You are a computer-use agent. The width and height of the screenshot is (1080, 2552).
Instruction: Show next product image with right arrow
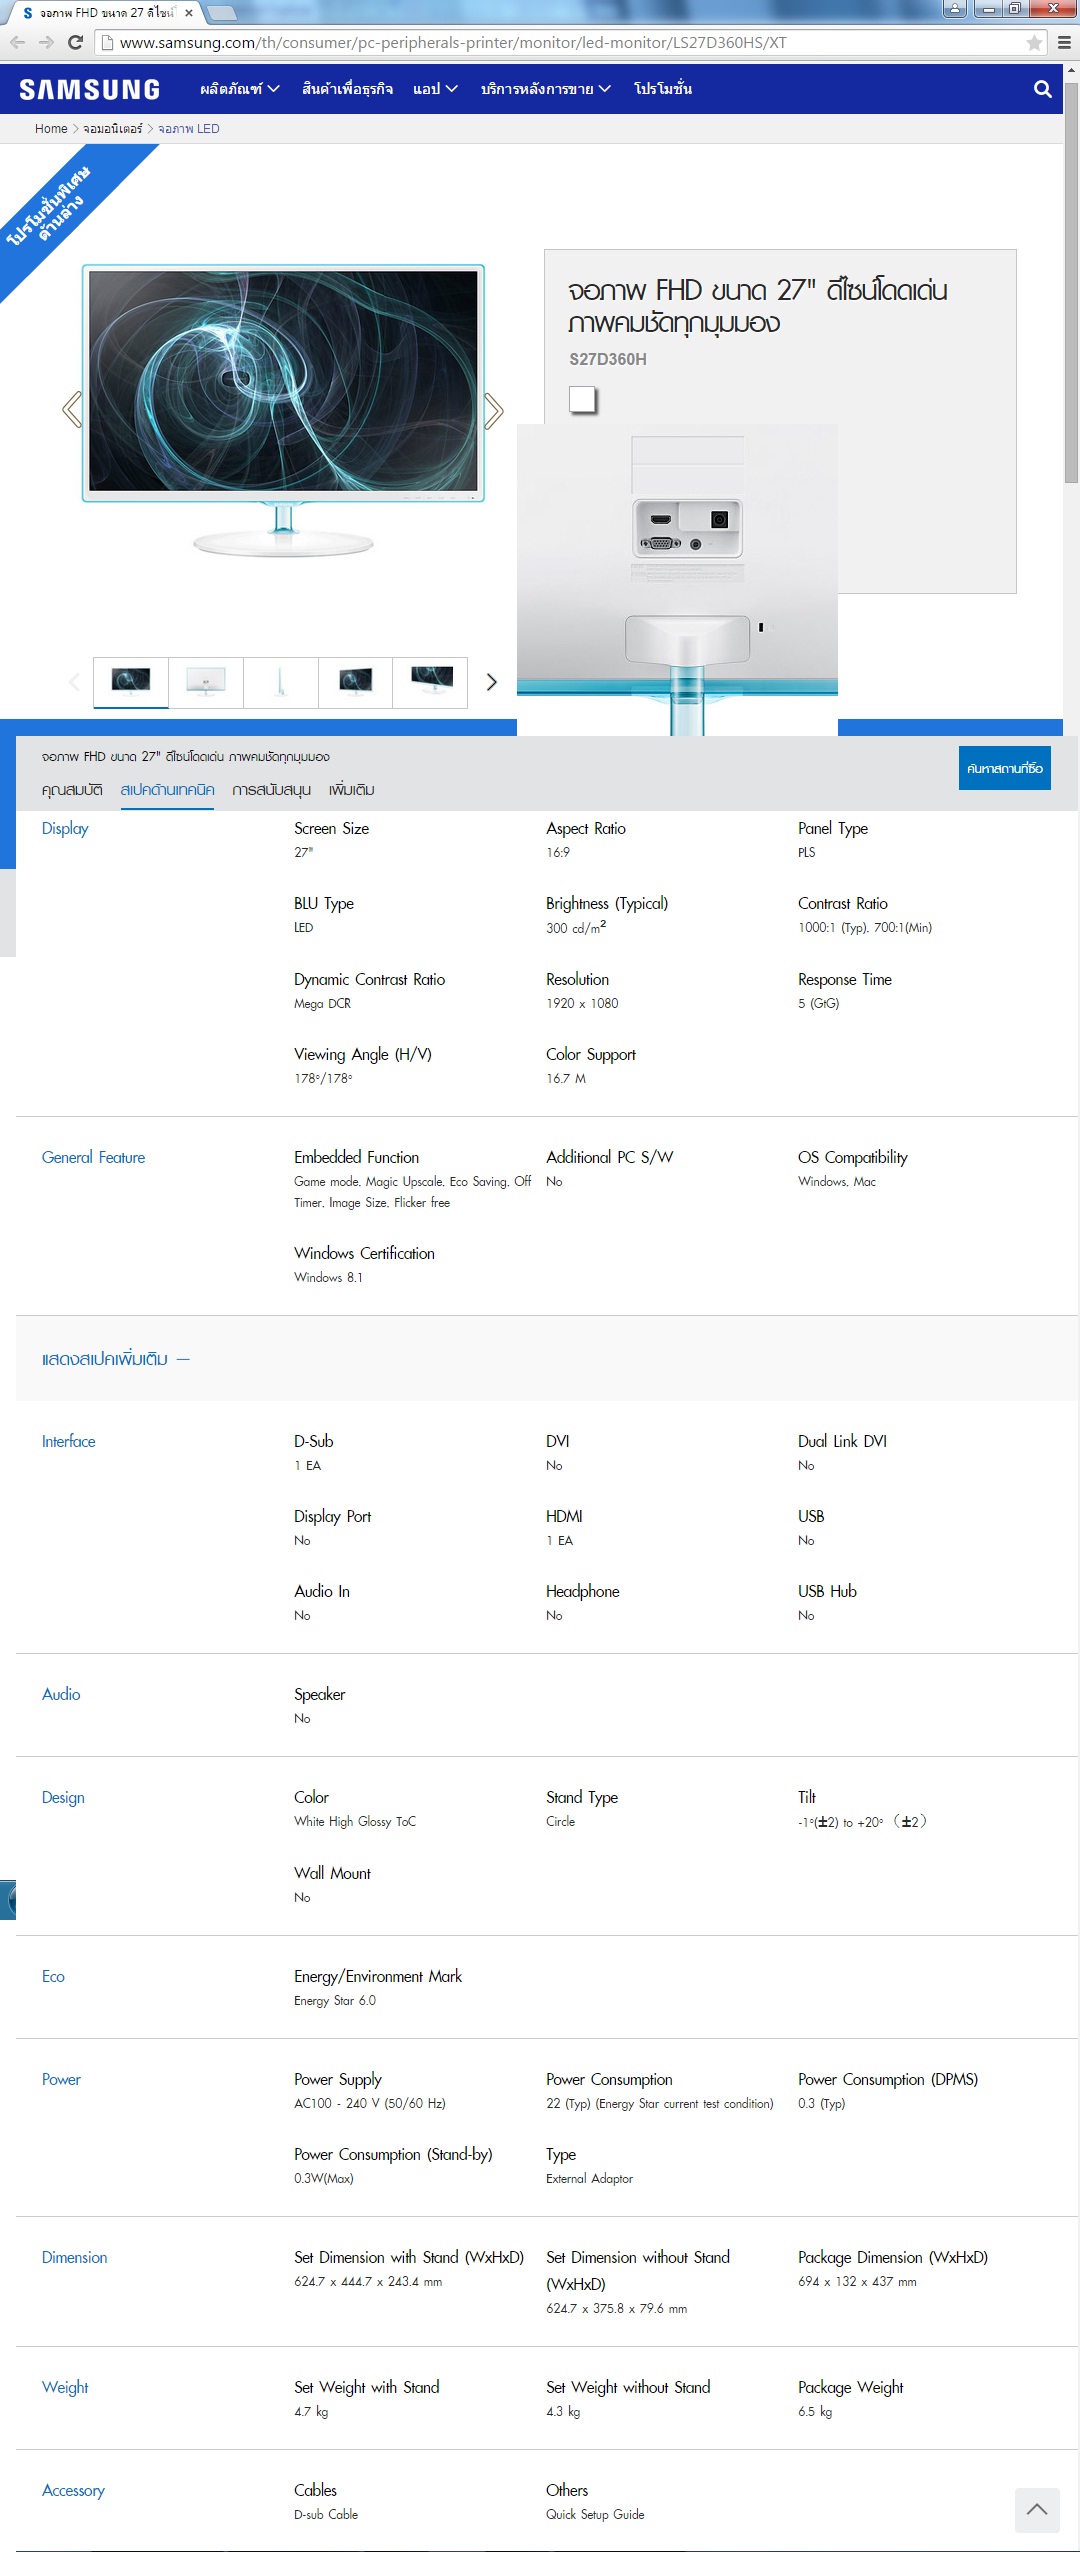tap(493, 410)
